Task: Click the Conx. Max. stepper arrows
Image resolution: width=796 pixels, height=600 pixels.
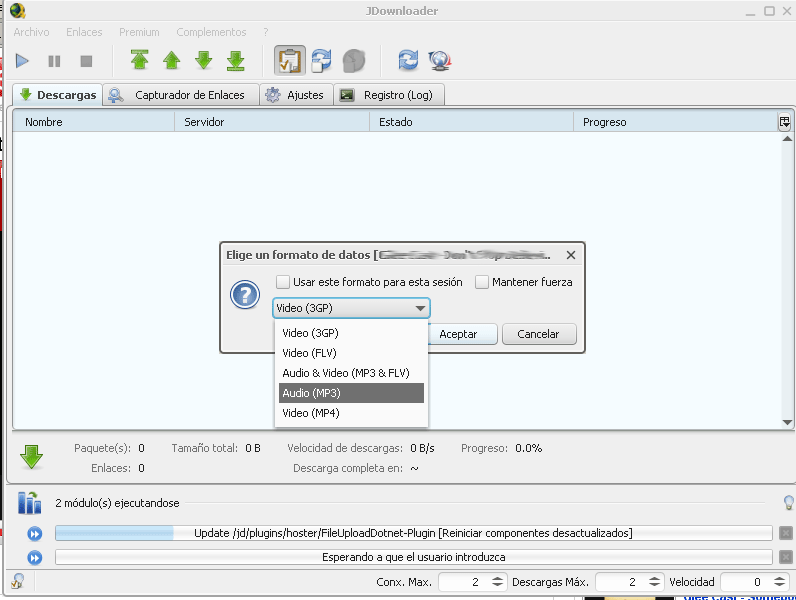Action: (x=498, y=582)
